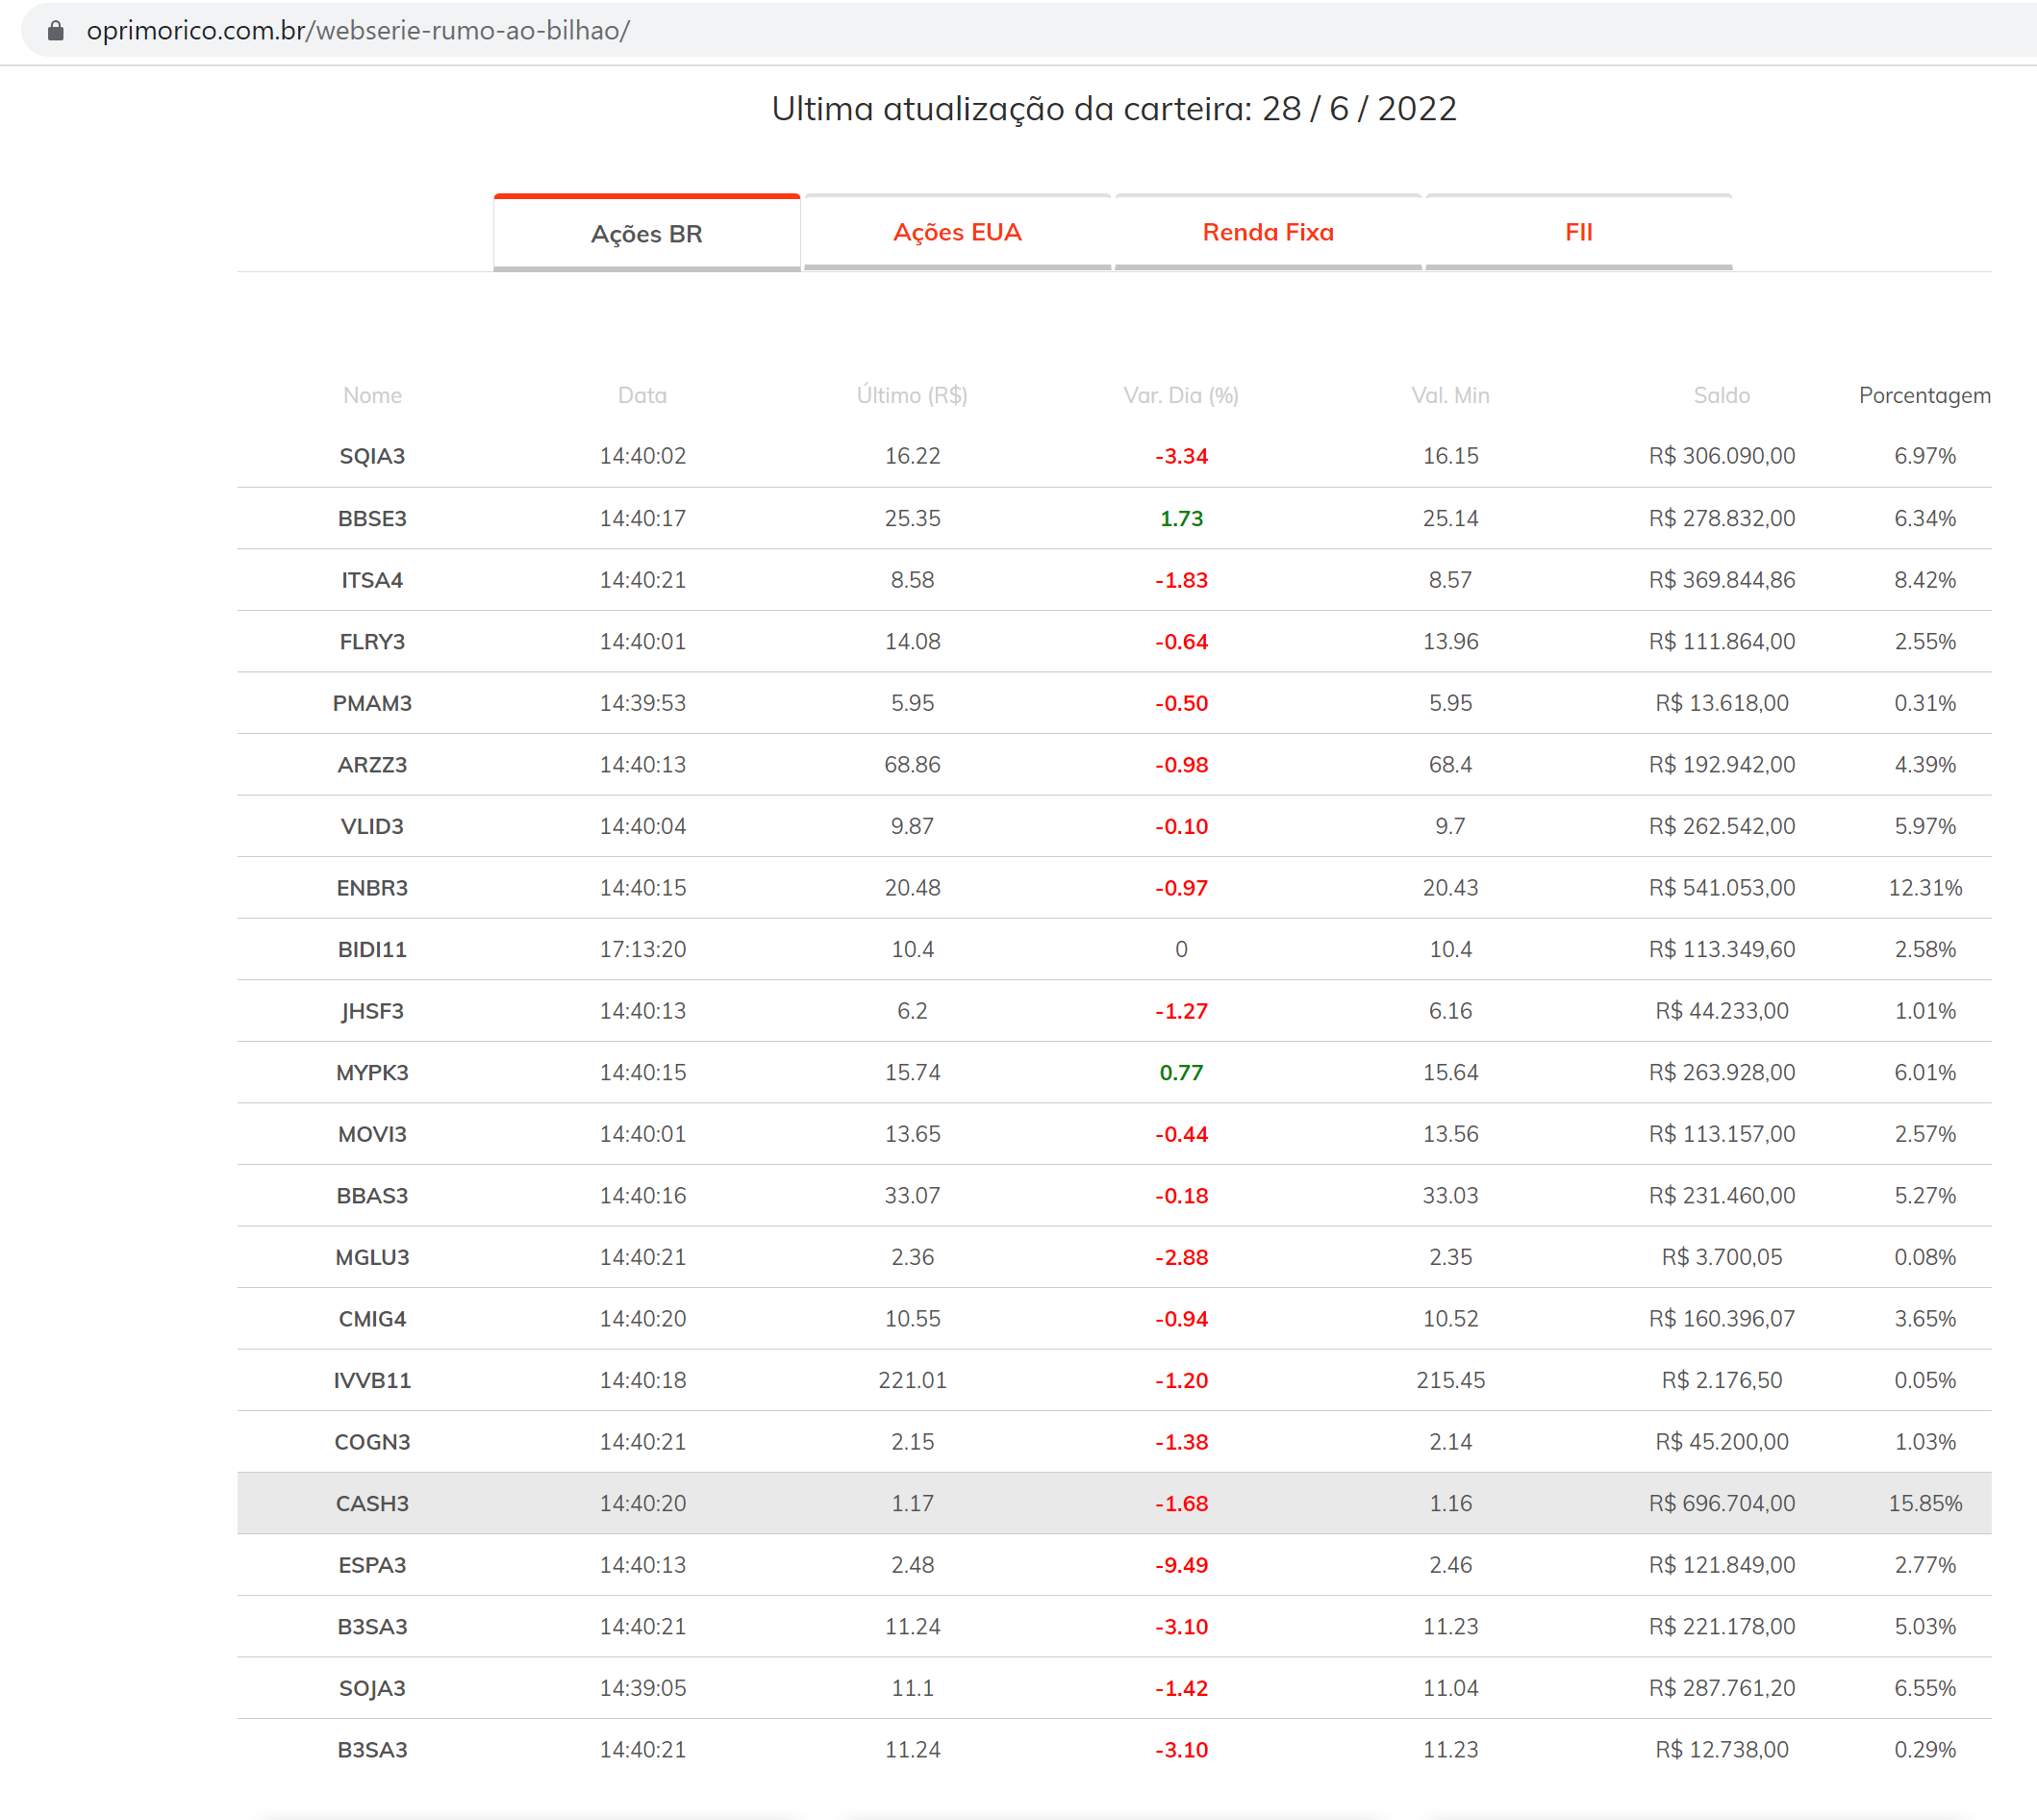This screenshot has height=1820, width=2037.
Task: Click the URL in the address bar
Action: pos(358,31)
